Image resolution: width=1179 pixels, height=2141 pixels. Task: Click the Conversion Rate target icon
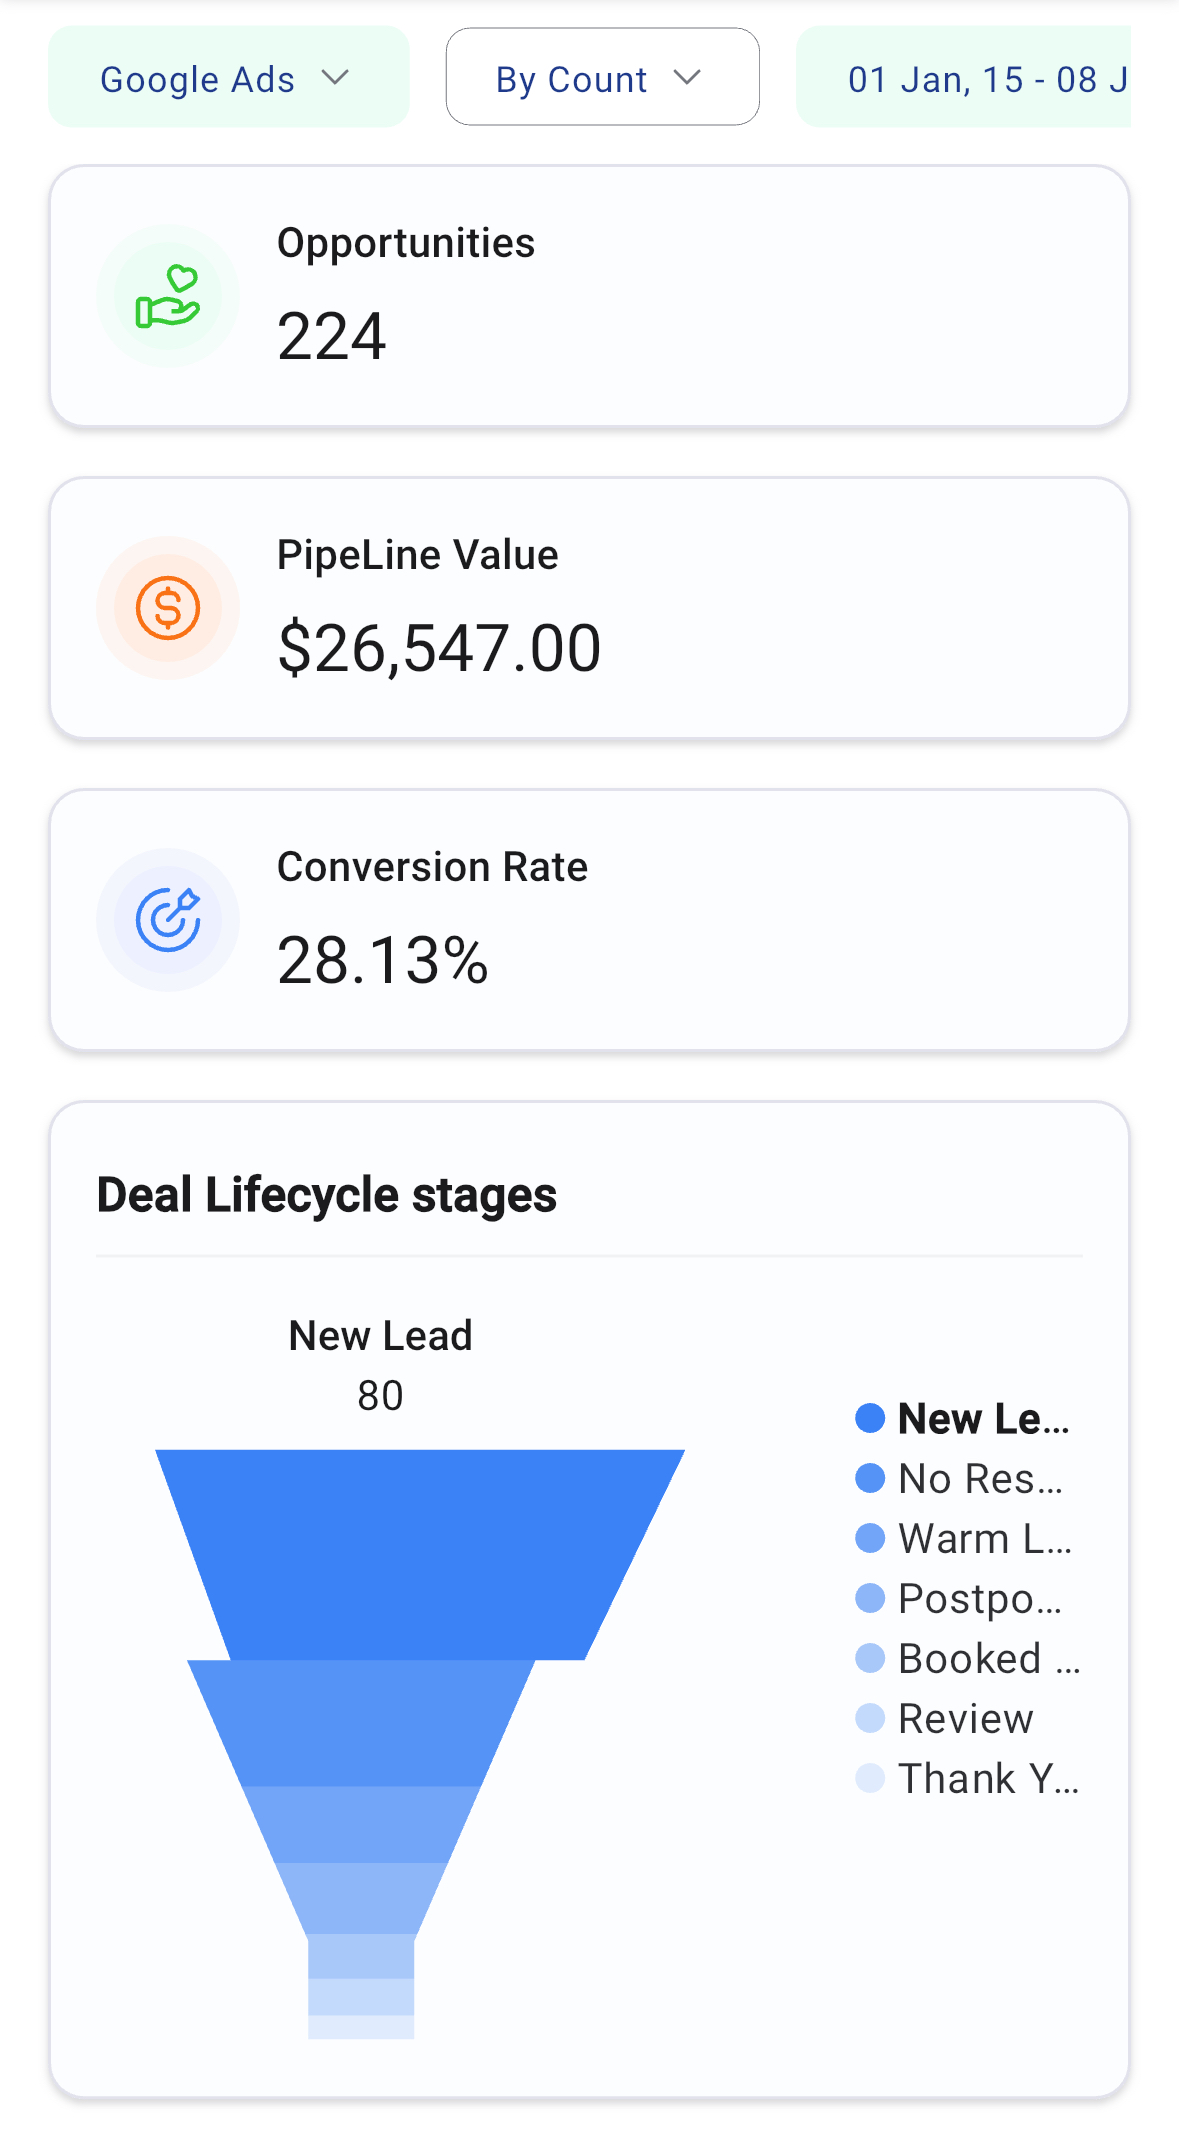tap(168, 920)
